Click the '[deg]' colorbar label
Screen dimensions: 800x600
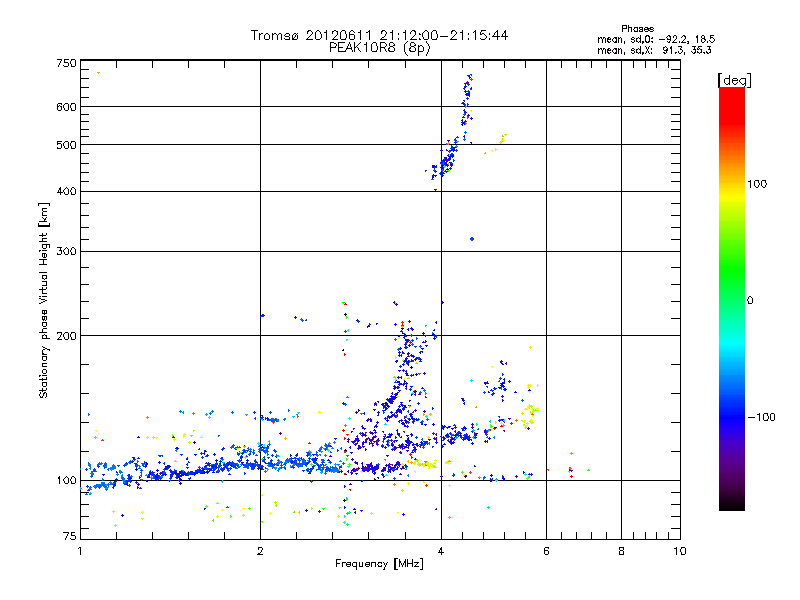click(x=734, y=80)
